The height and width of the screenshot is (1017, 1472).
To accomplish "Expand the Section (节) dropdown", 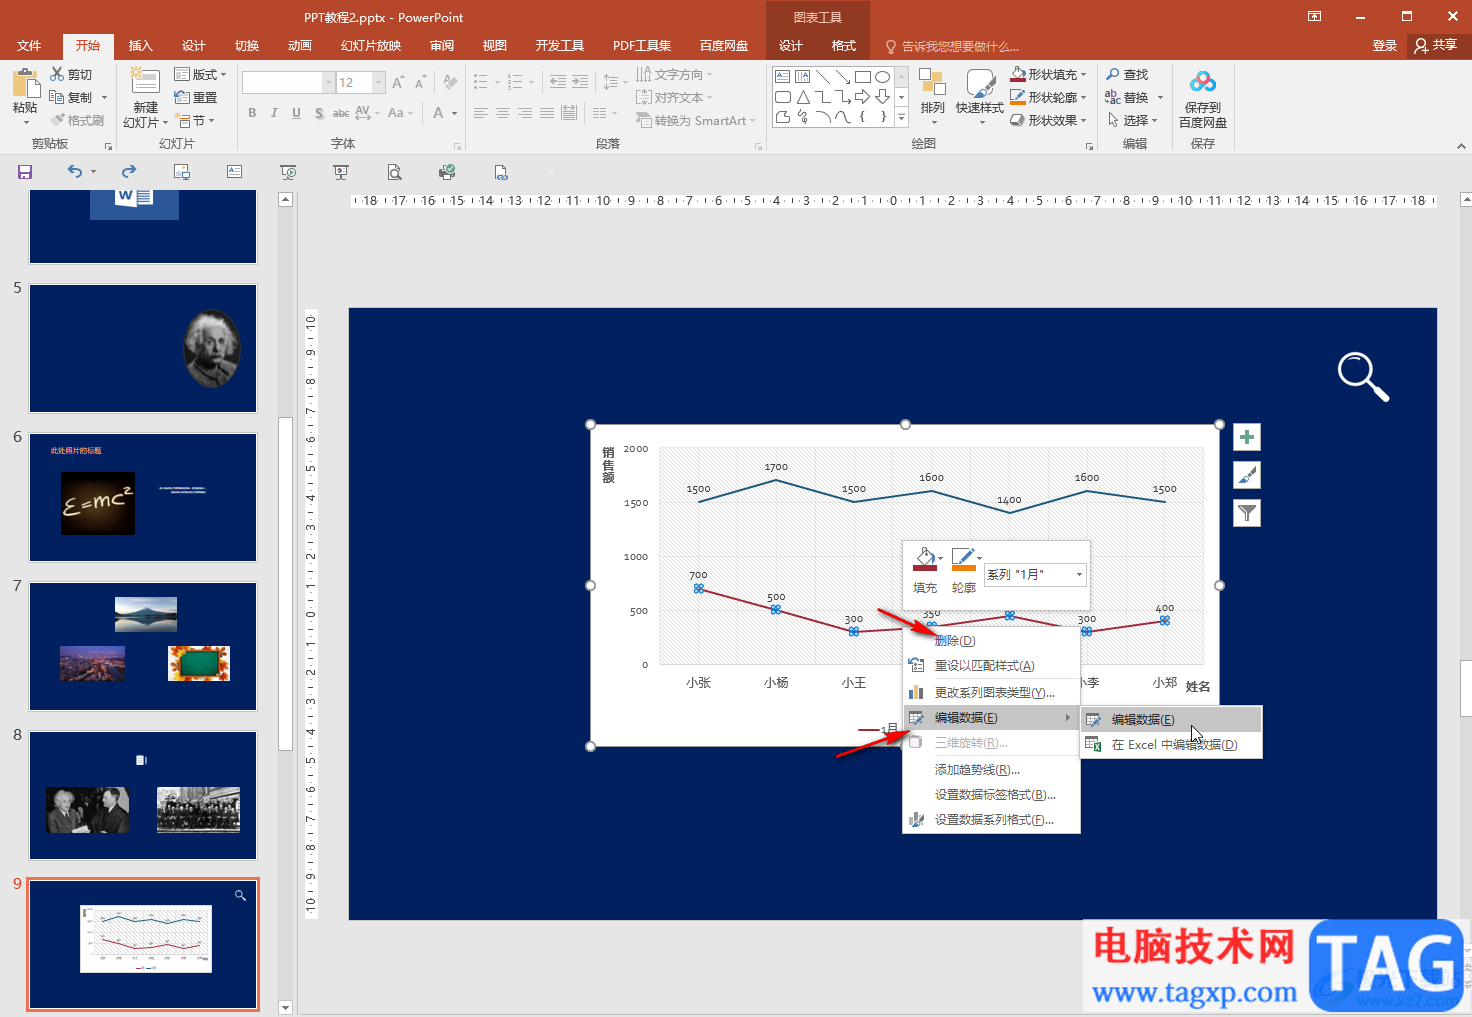I will (196, 120).
